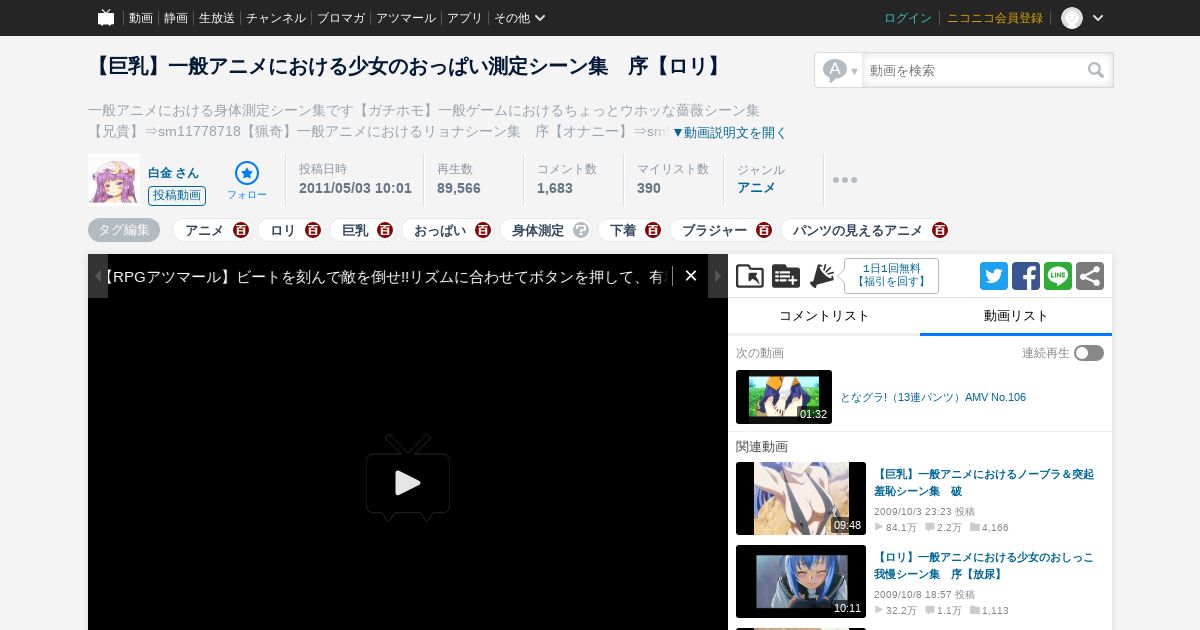Select the パンツの見えるアニメ tag
The width and height of the screenshot is (1200, 630).
858,230
